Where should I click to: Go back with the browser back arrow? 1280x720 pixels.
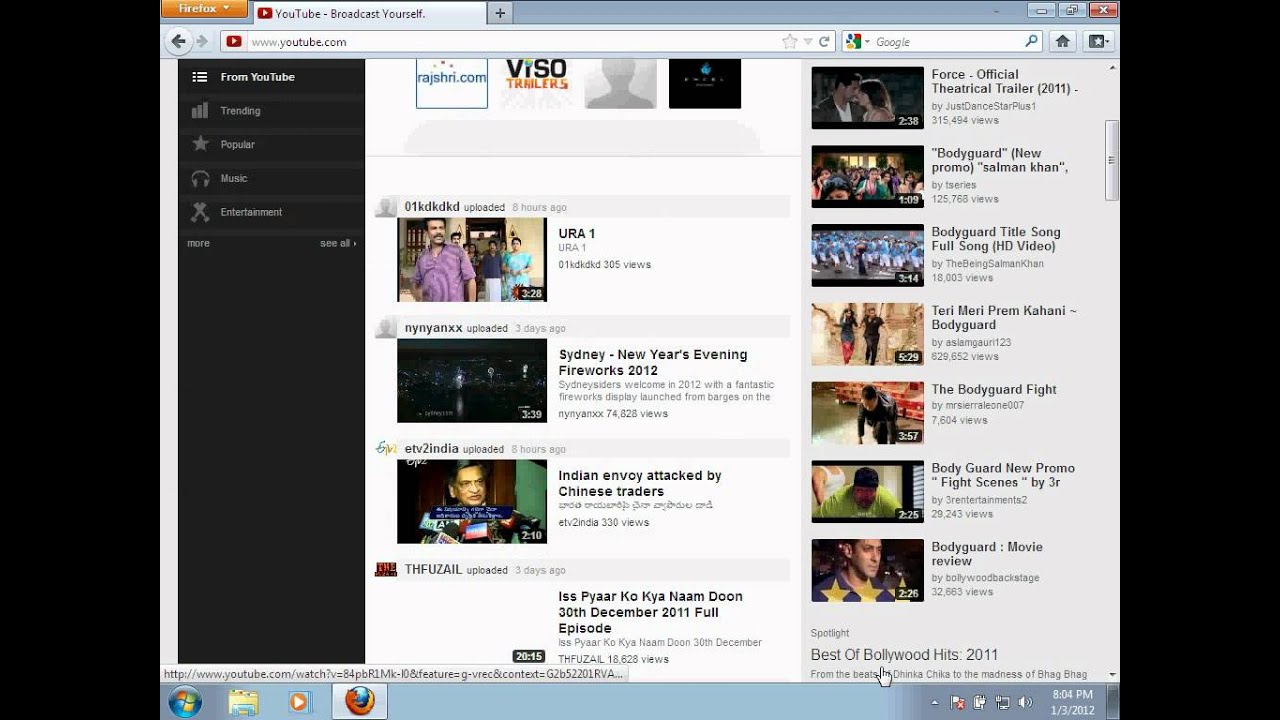coord(179,41)
